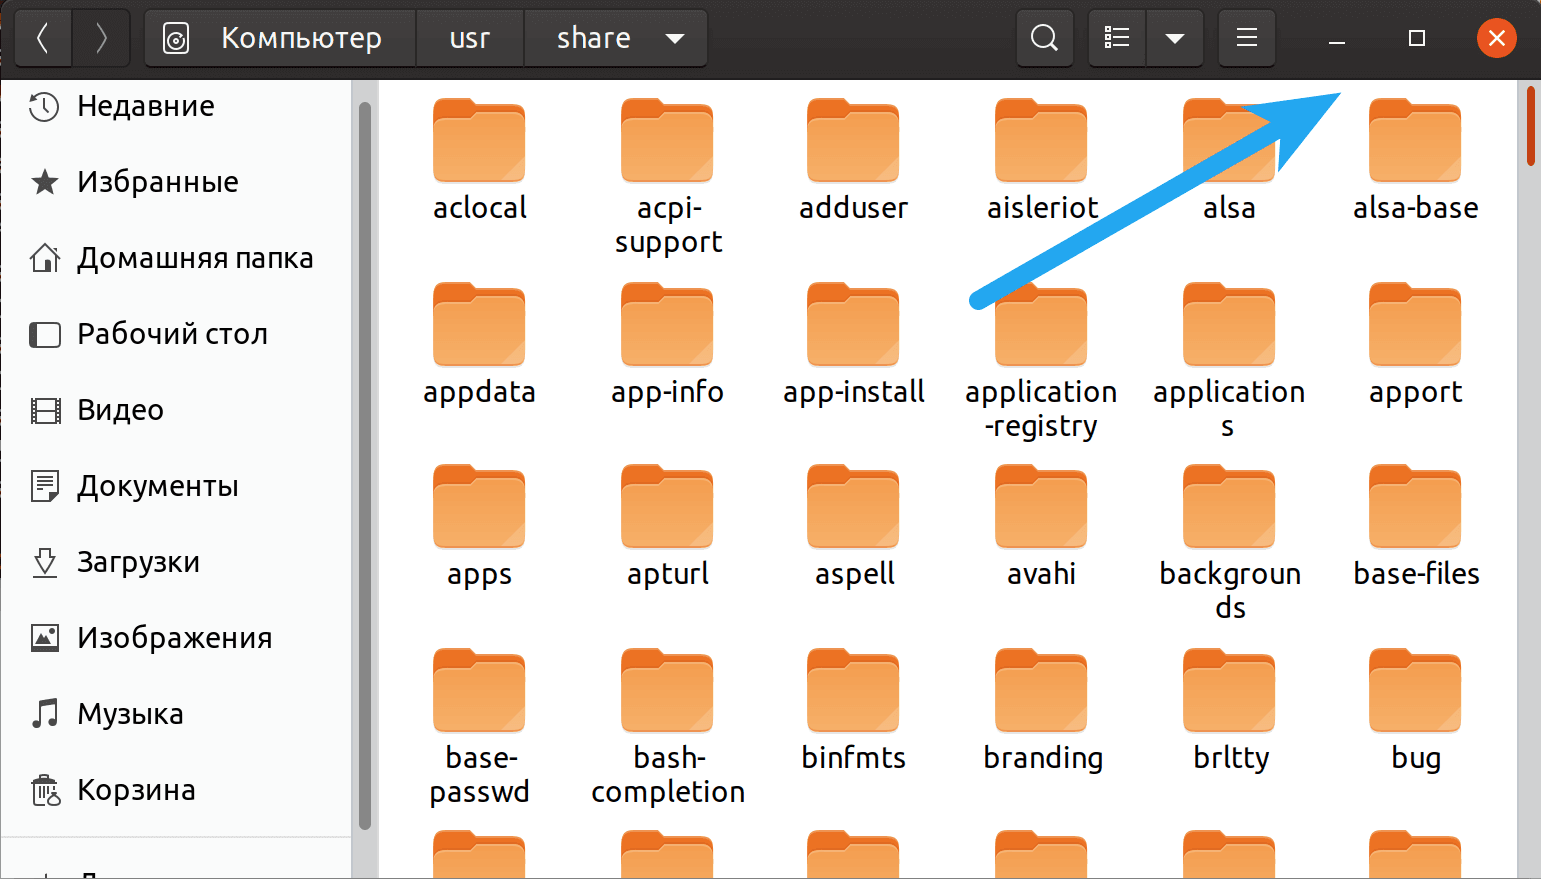Image resolution: width=1541 pixels, height=879 pixels.
Task: Open the Видео folder in sidebar
Action: [176, 410]
